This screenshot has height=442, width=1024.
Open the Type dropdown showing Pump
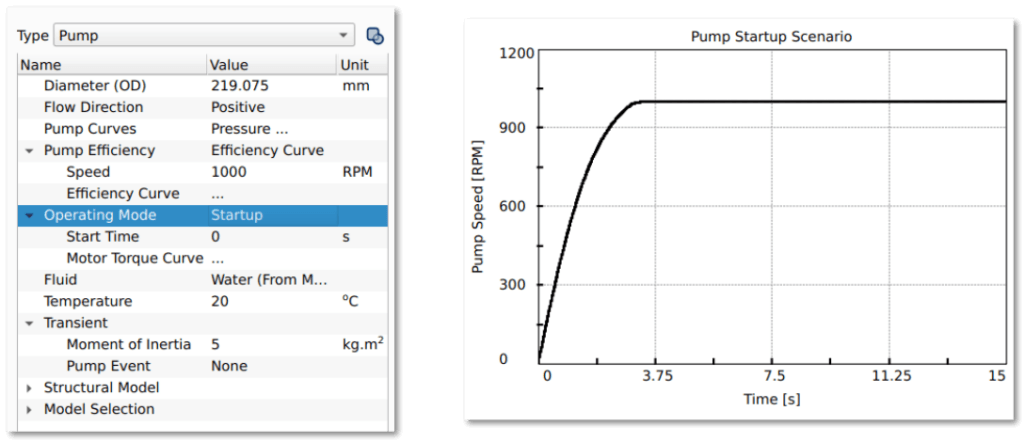(204, 36)
